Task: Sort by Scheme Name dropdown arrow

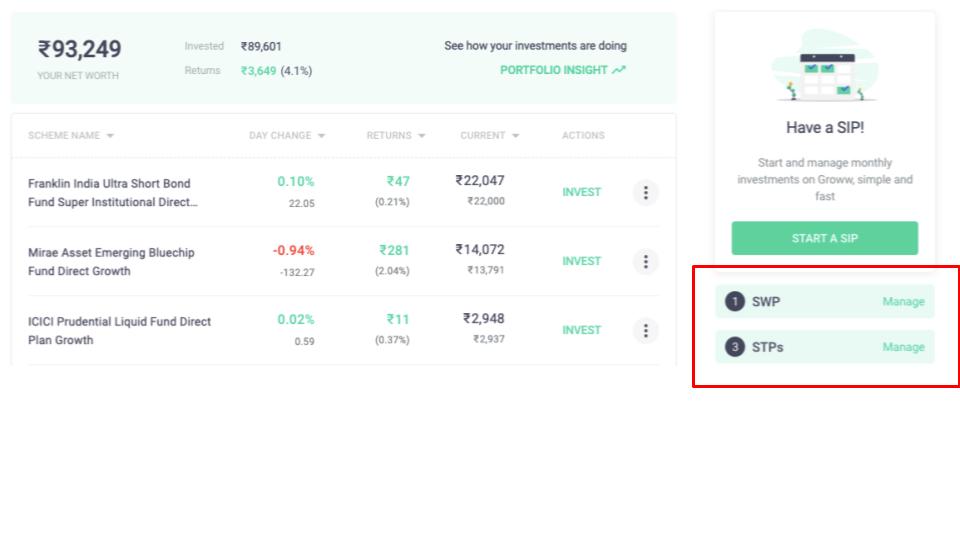Action: pos(110,136)
